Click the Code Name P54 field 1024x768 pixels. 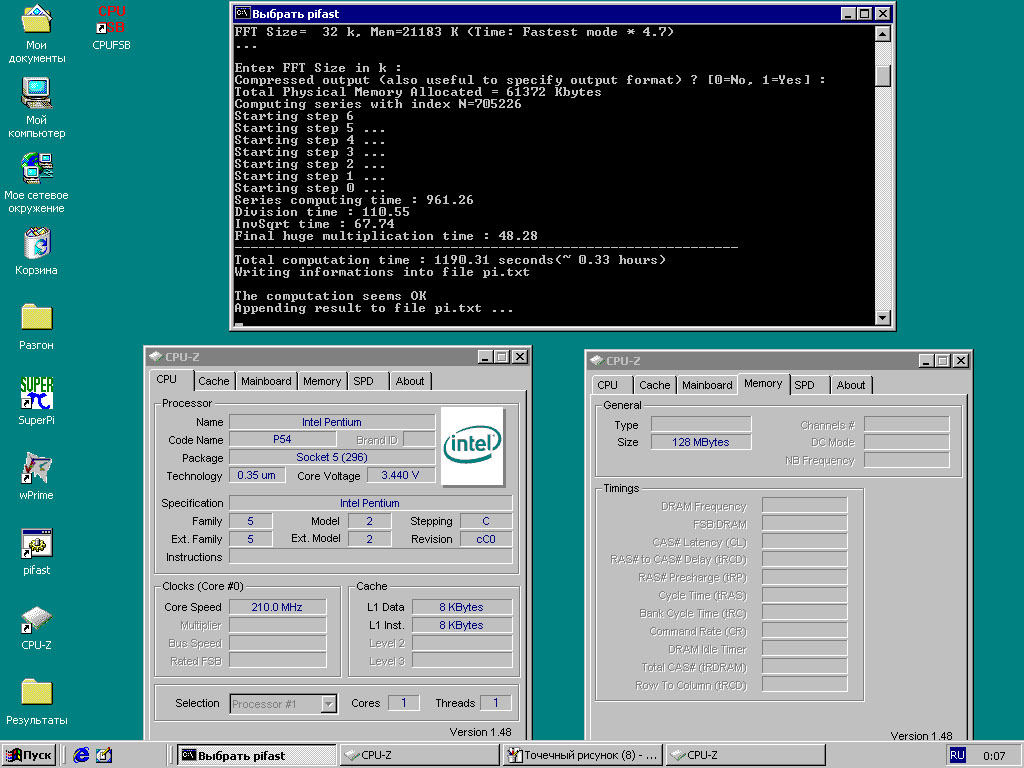(x=282, y=440)
